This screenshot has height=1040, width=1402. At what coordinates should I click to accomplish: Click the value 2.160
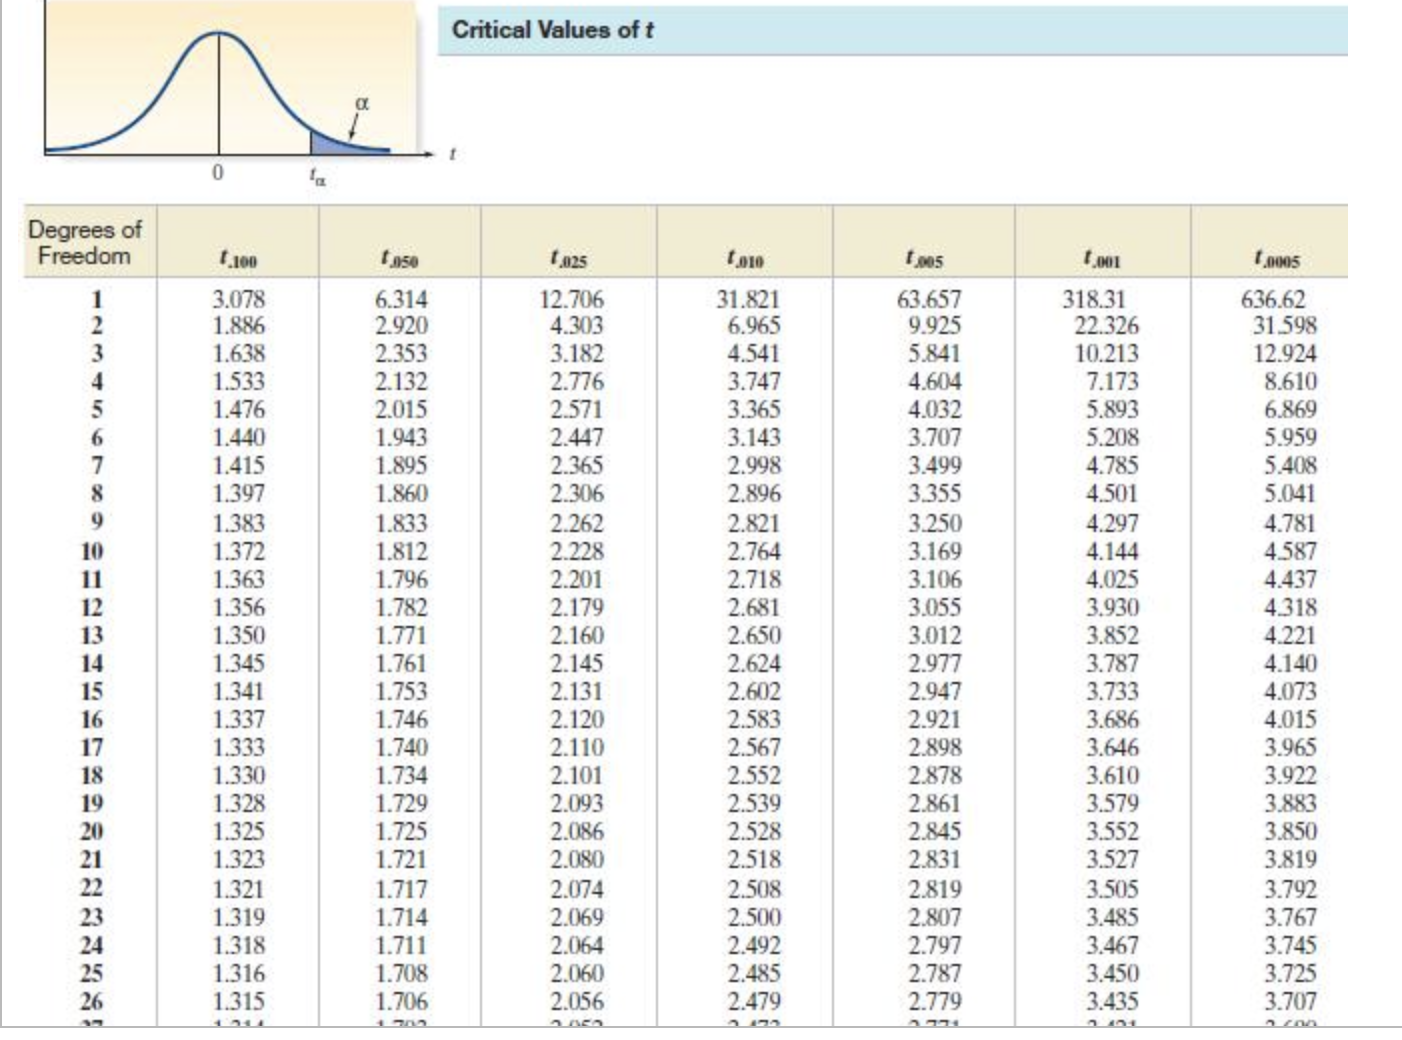pyautogui.click(x=577, y=635)
